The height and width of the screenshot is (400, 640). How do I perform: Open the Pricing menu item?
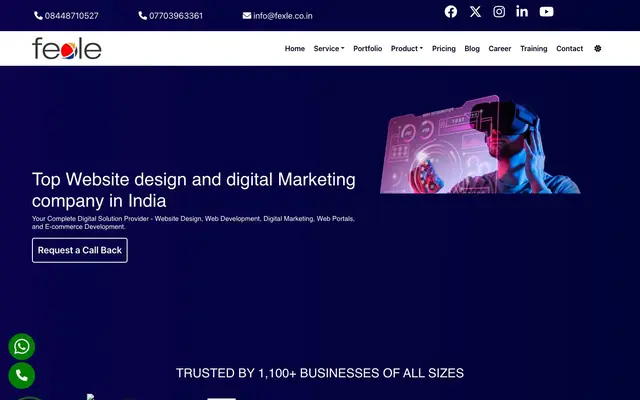click(444, 49)
